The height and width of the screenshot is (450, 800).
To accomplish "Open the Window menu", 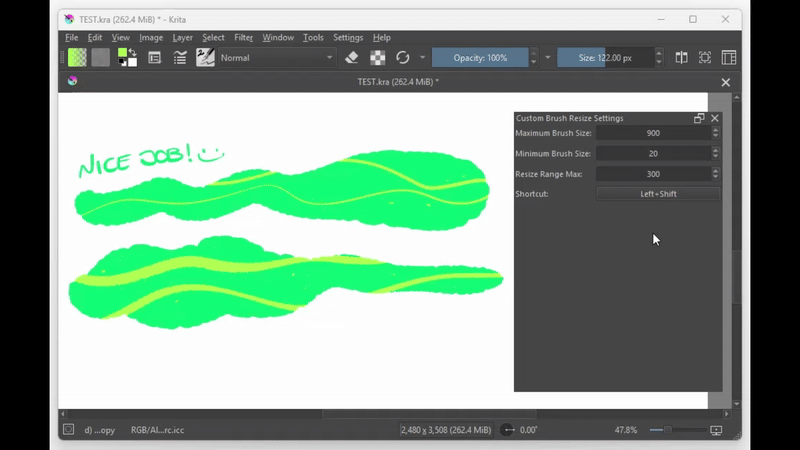I will click(278, 38).
